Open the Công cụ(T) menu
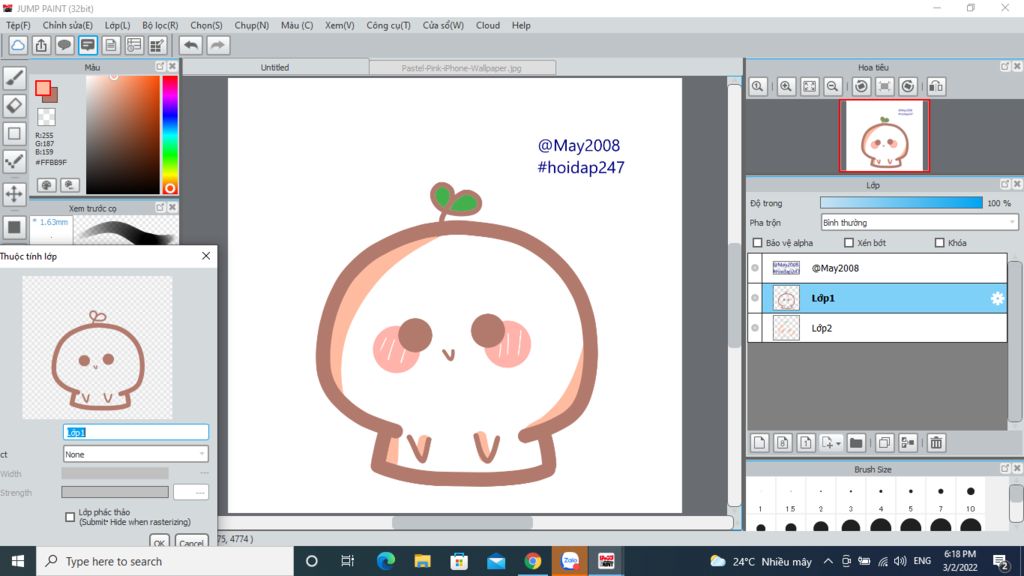Viewport: 1024px width, 576px height. [x=389, y=25]
